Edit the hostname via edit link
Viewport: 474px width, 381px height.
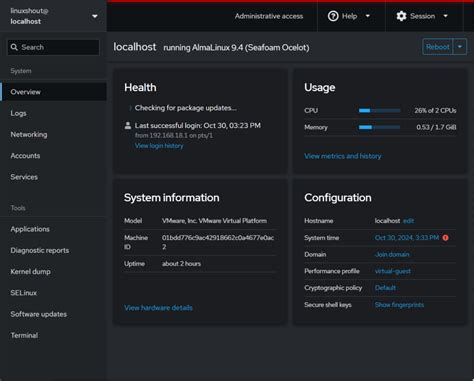coord(408,221)
